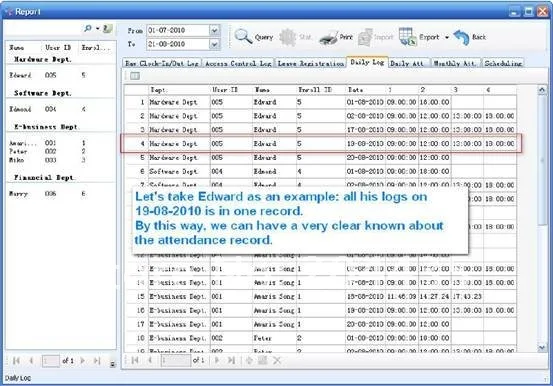Viewport: 553px width, 386px height.
Task: Go to previous page in log grid pager
Action: click(x=150, y=360)
